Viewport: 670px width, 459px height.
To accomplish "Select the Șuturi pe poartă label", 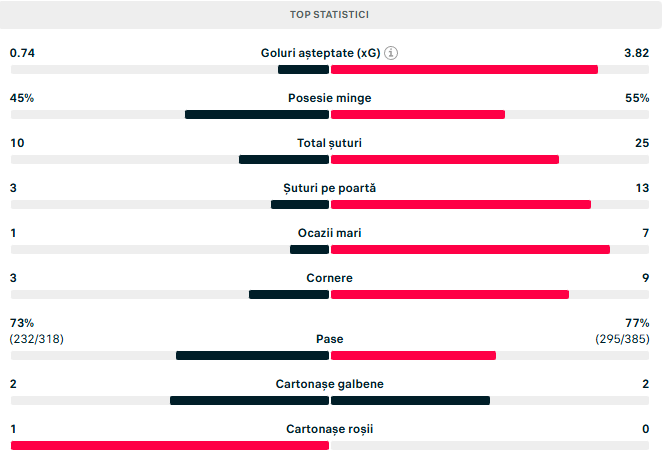I will pyautogui.click(x=329, y=188).
